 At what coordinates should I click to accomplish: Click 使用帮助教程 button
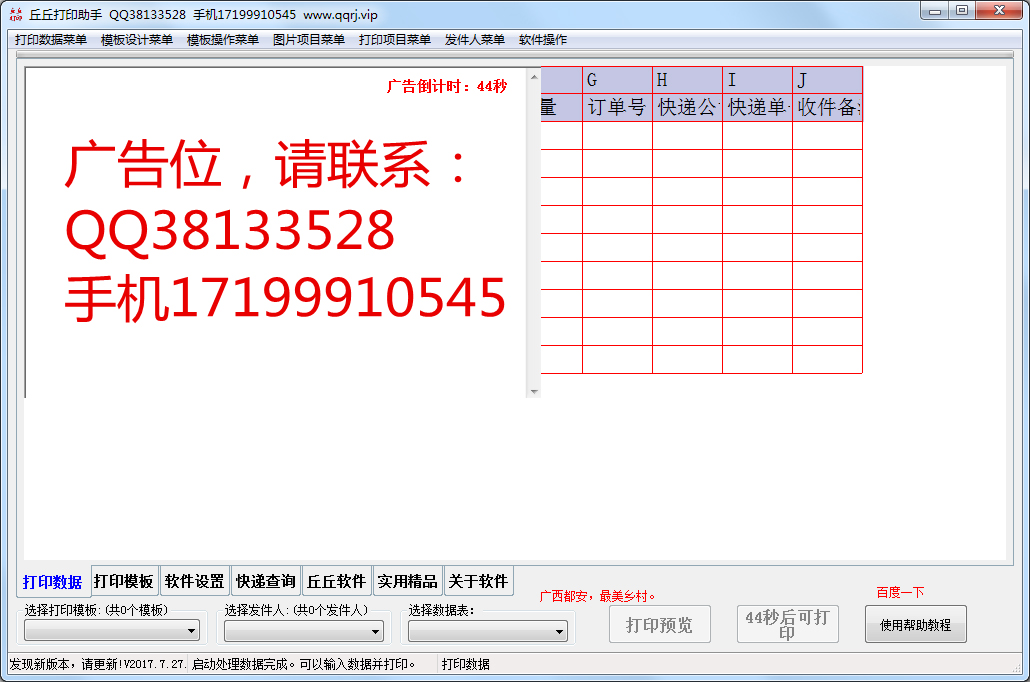click(916, 624)
